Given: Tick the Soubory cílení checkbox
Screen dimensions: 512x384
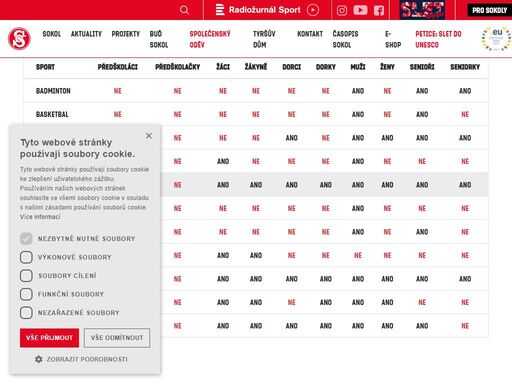Looking at the screenshot, I should pyautogui.click(x=26, y=276).
